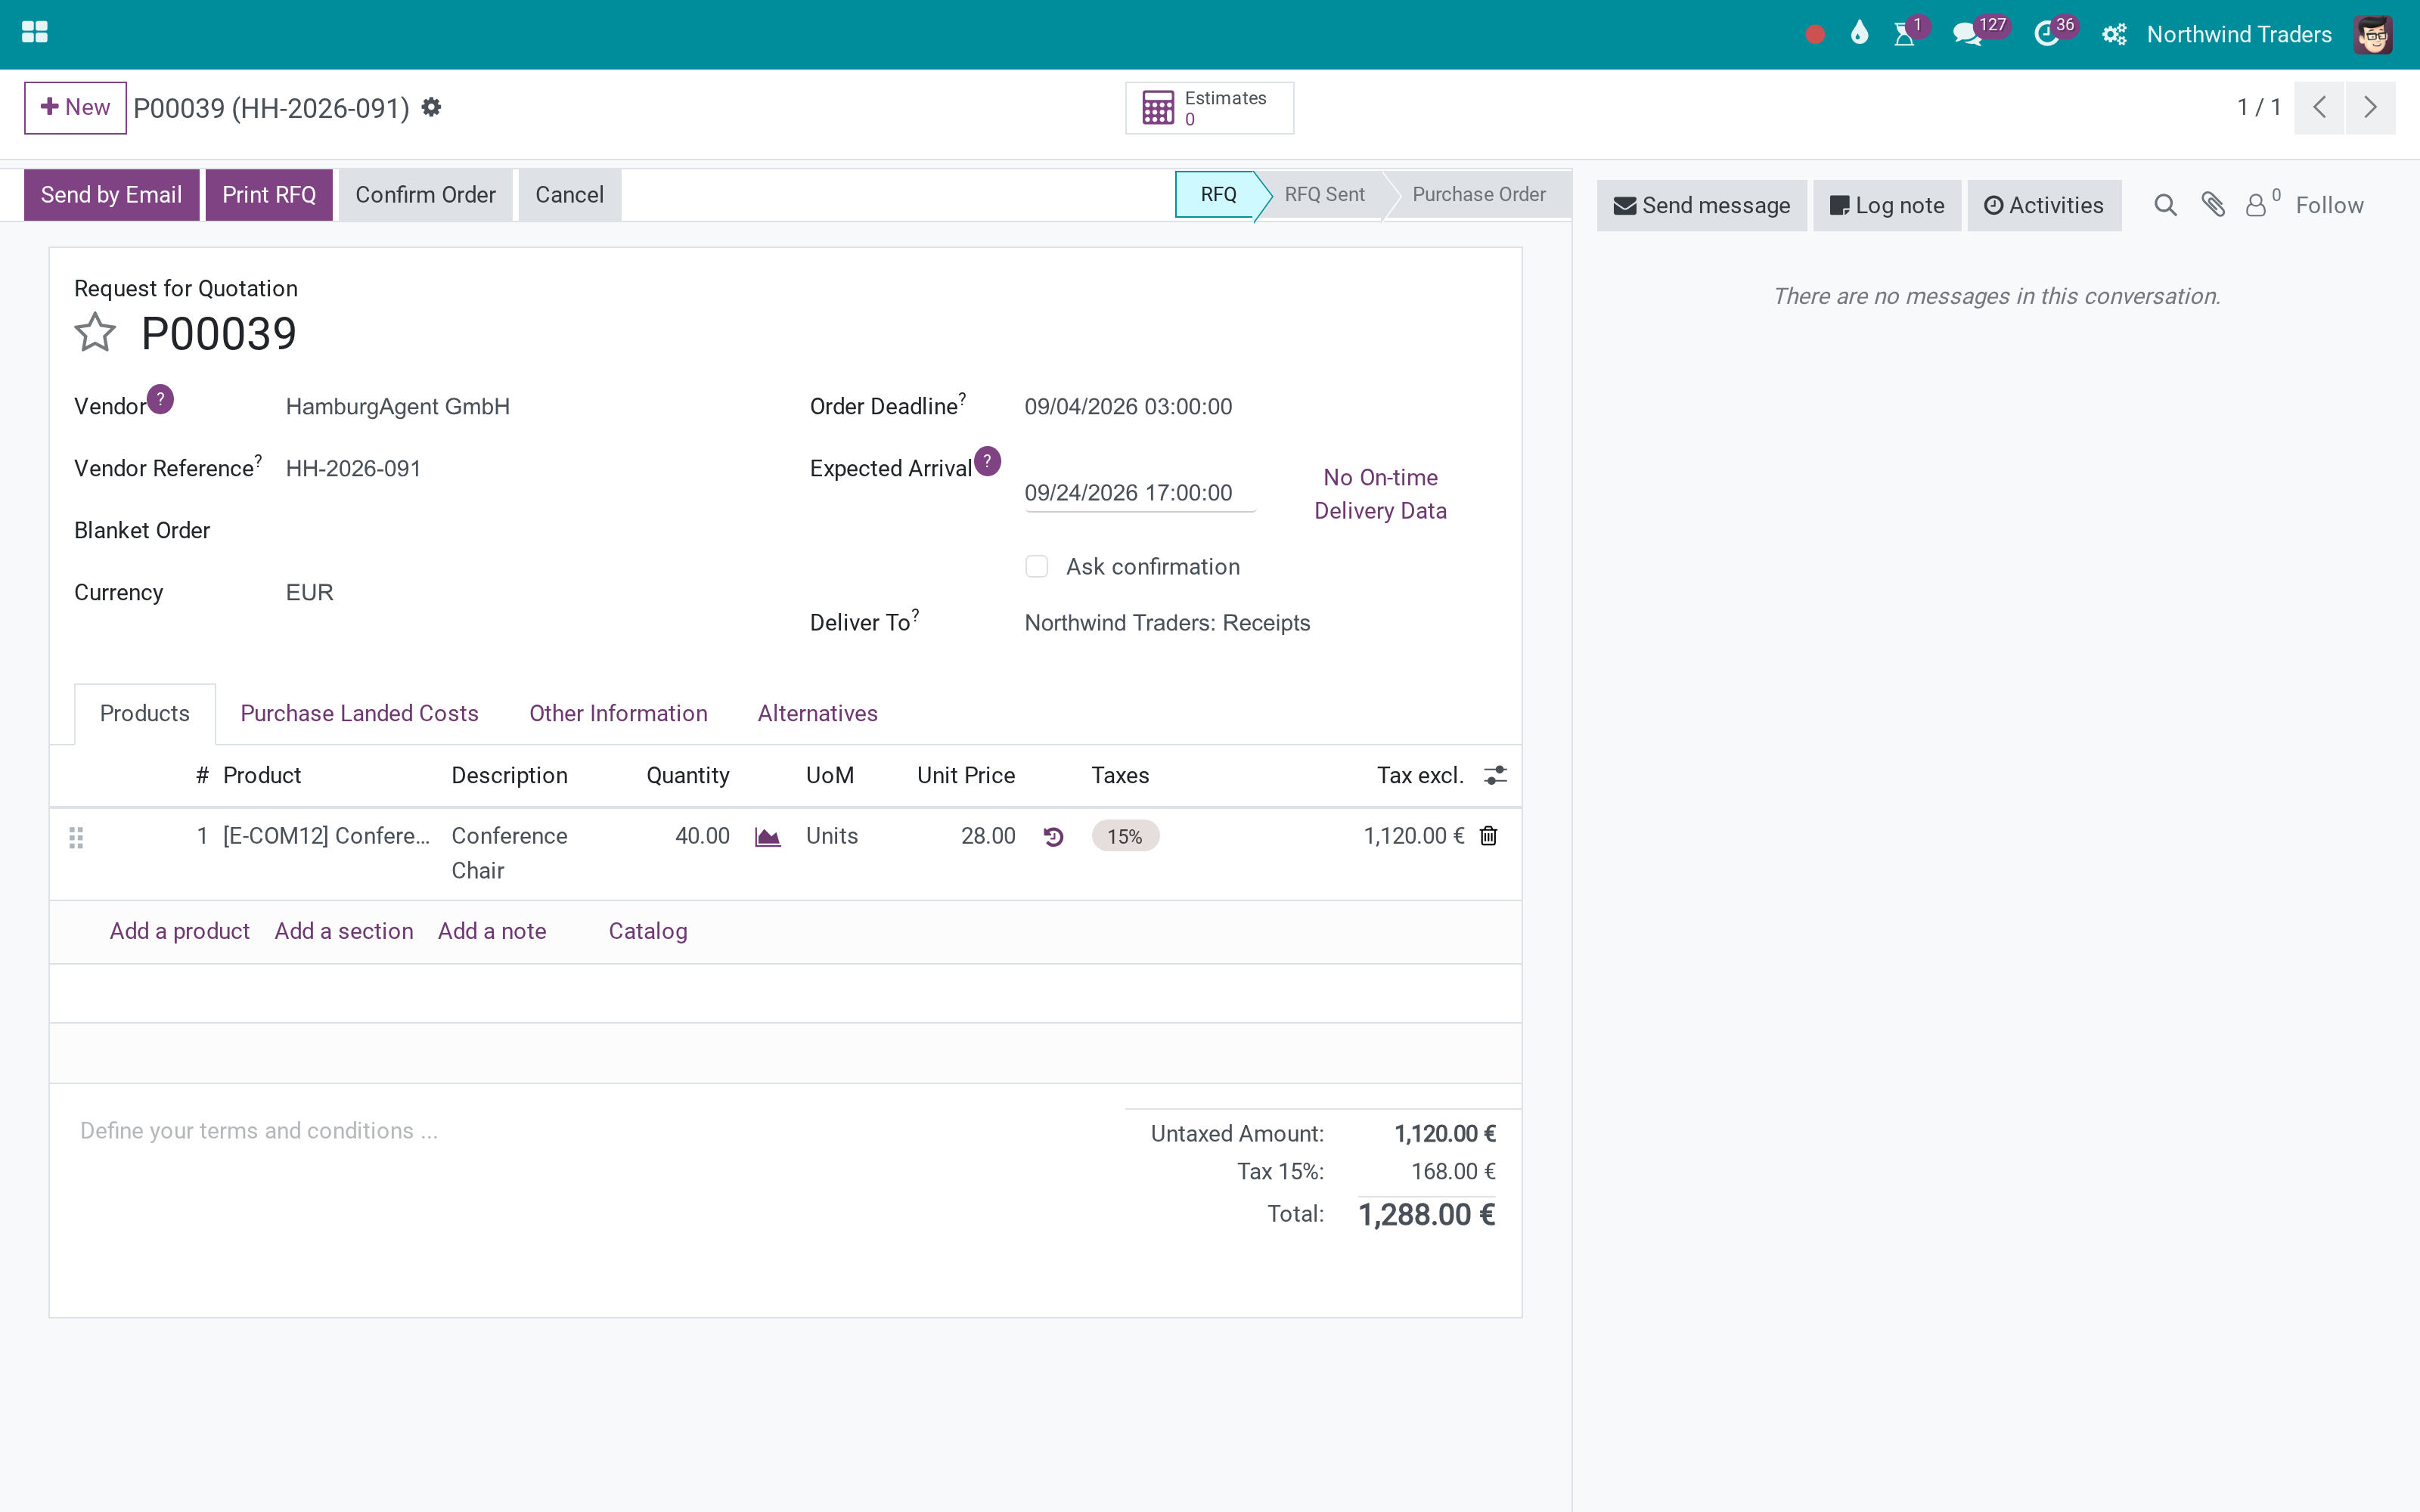The width and height of the screenshot is (2420, 1512).
Task: Click Print RFQ button
Action: [x=268, y=195]
